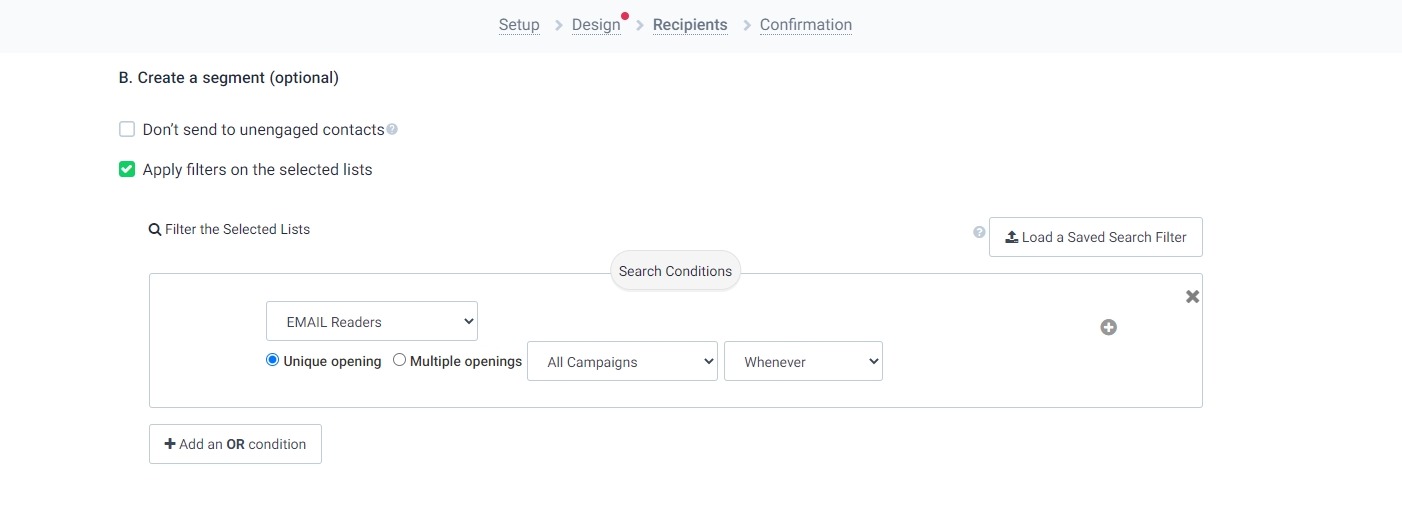
Task: Add an OR condition
Action: [x=235, y=444]
